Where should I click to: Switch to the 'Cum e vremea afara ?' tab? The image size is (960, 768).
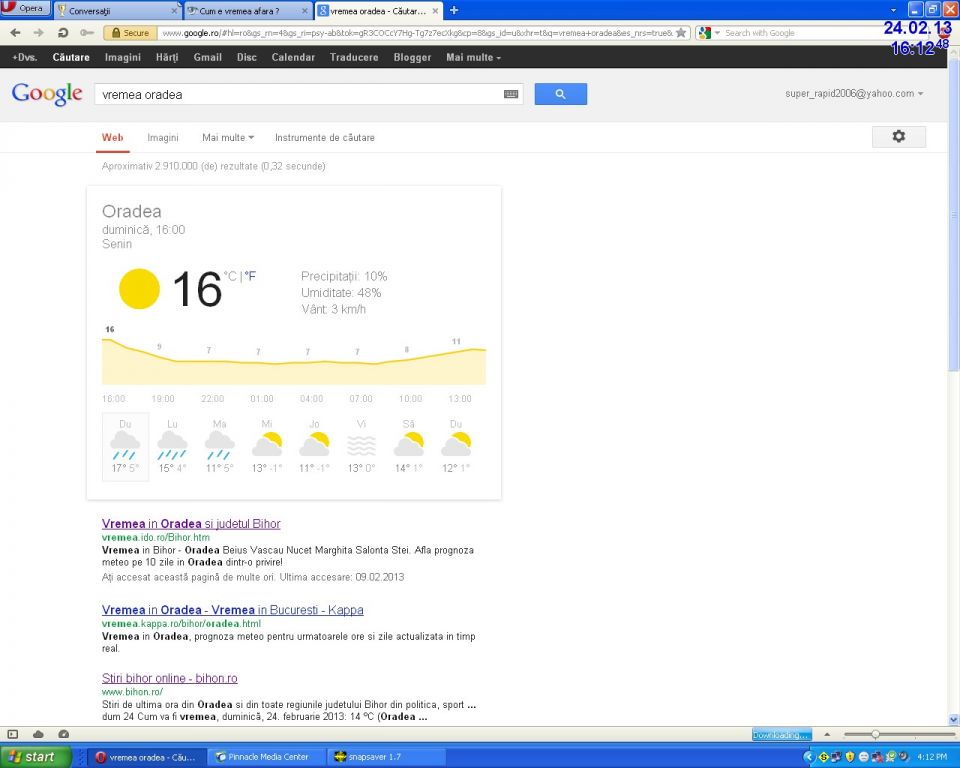coord(247,10)
